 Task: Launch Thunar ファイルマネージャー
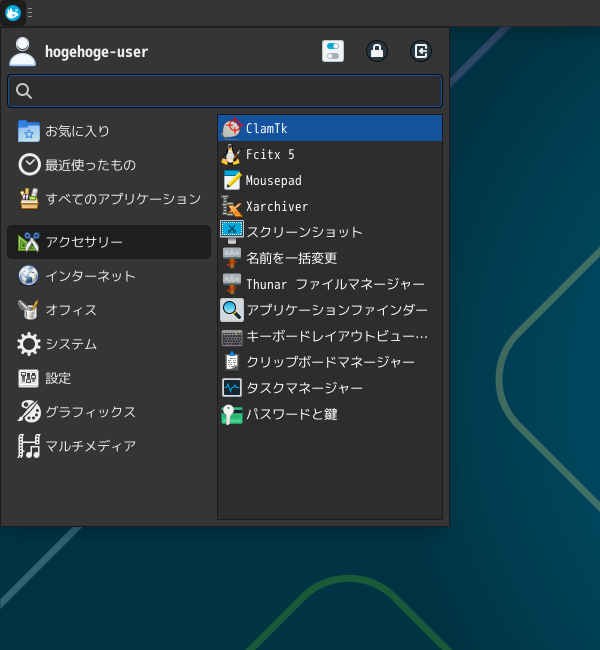(x=334, y=284)
